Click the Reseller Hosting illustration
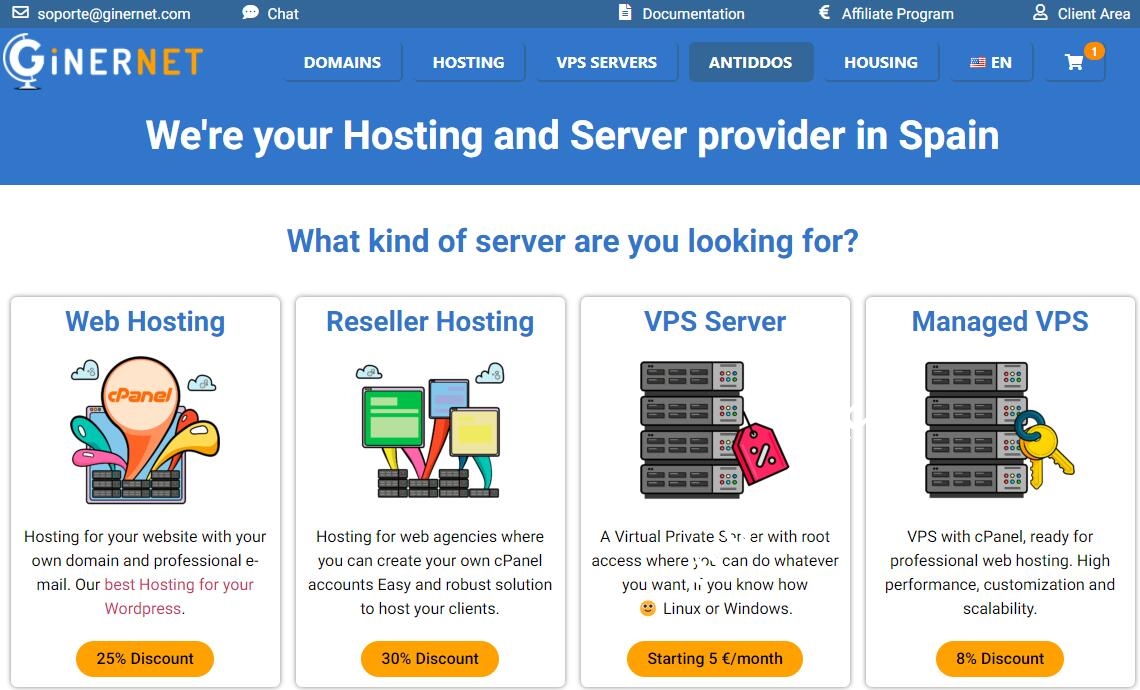 click(430, 430)
